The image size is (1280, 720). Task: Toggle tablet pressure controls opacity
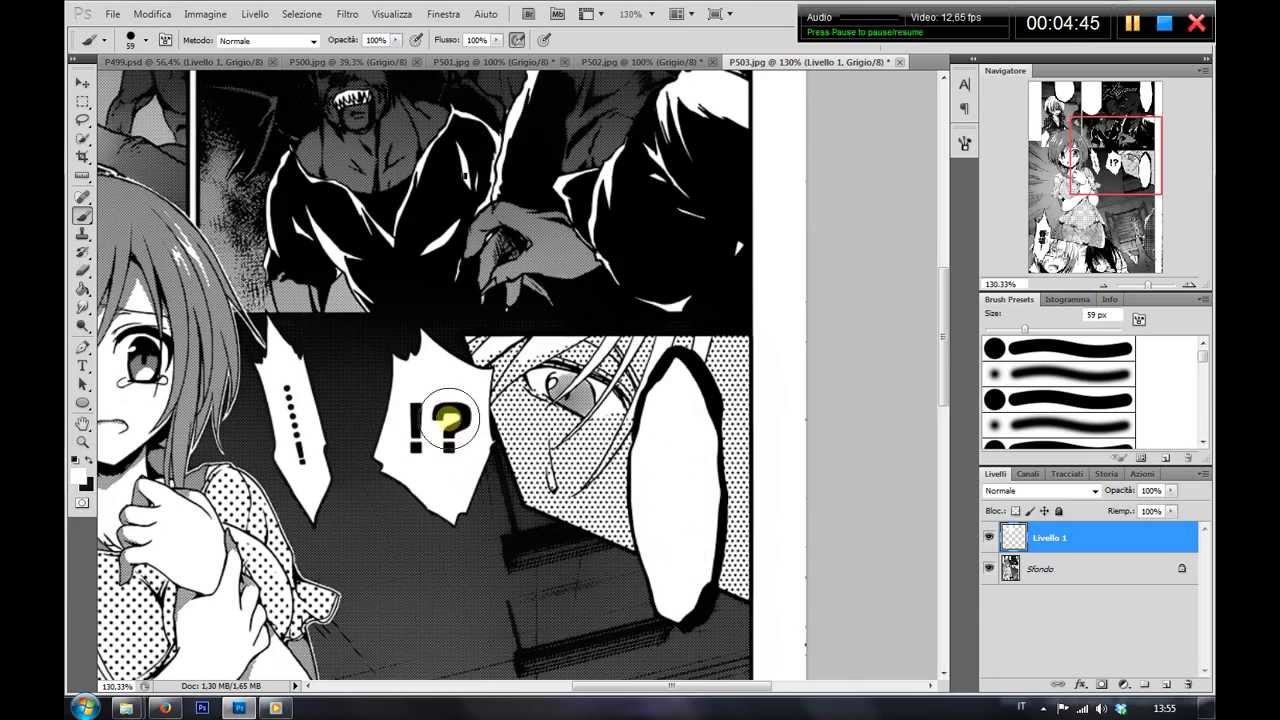click(416, 40)
